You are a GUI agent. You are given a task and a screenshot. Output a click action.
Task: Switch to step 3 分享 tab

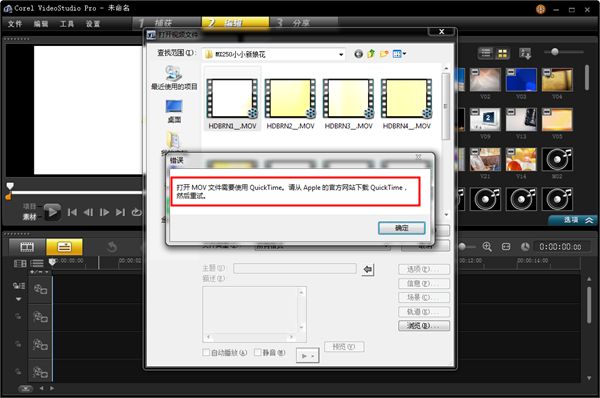303,23
